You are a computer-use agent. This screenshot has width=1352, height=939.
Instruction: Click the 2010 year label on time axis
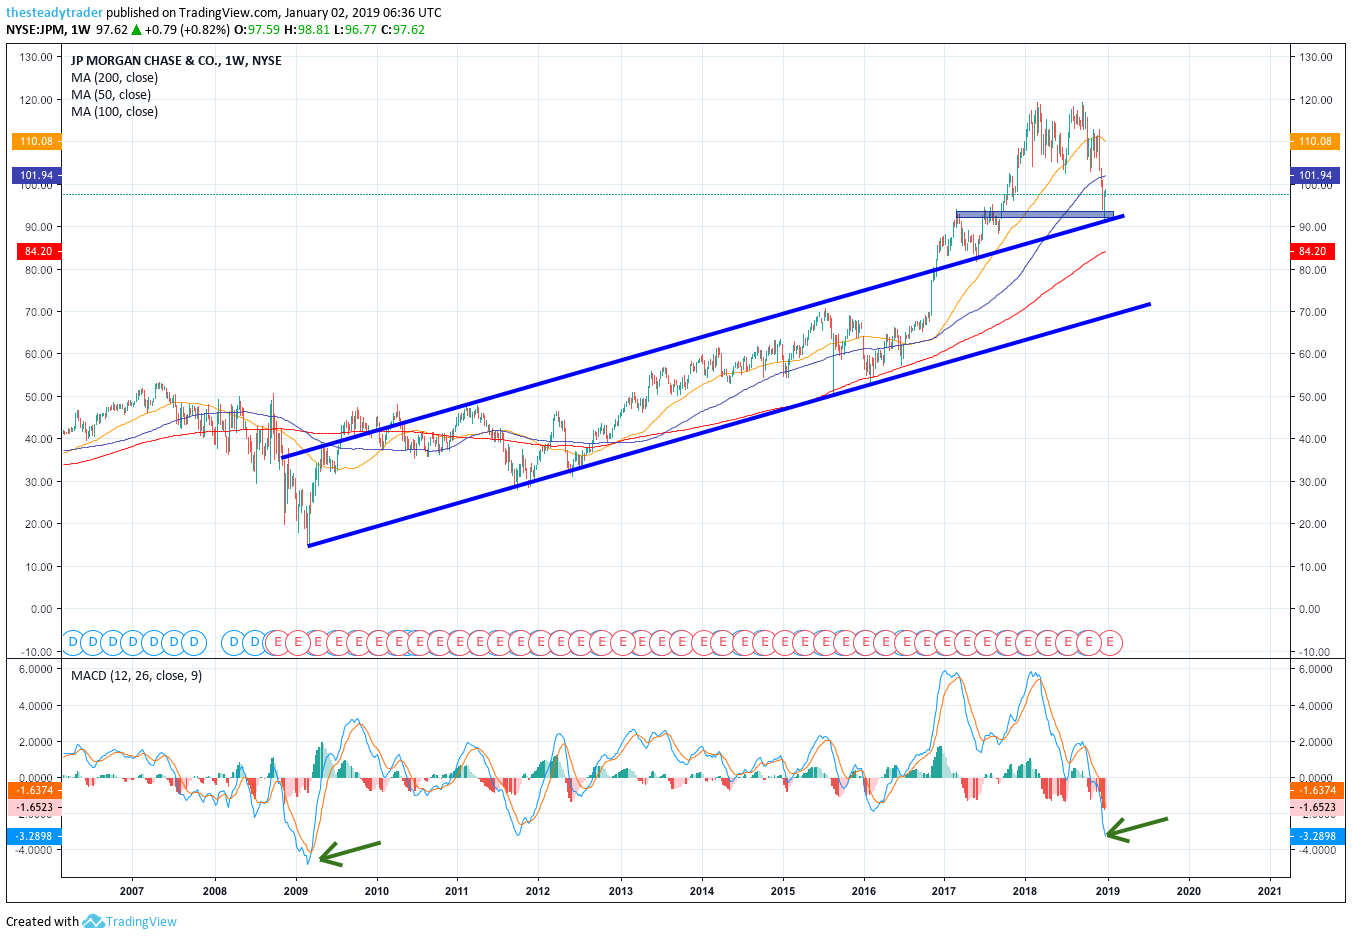(377, 891)
